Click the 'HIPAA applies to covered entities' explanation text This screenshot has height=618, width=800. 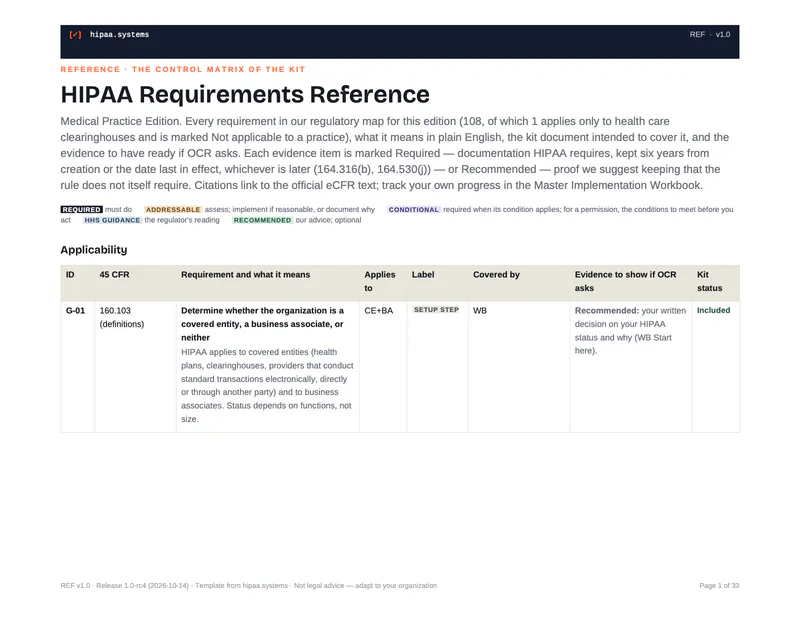[x=267, y=385]
